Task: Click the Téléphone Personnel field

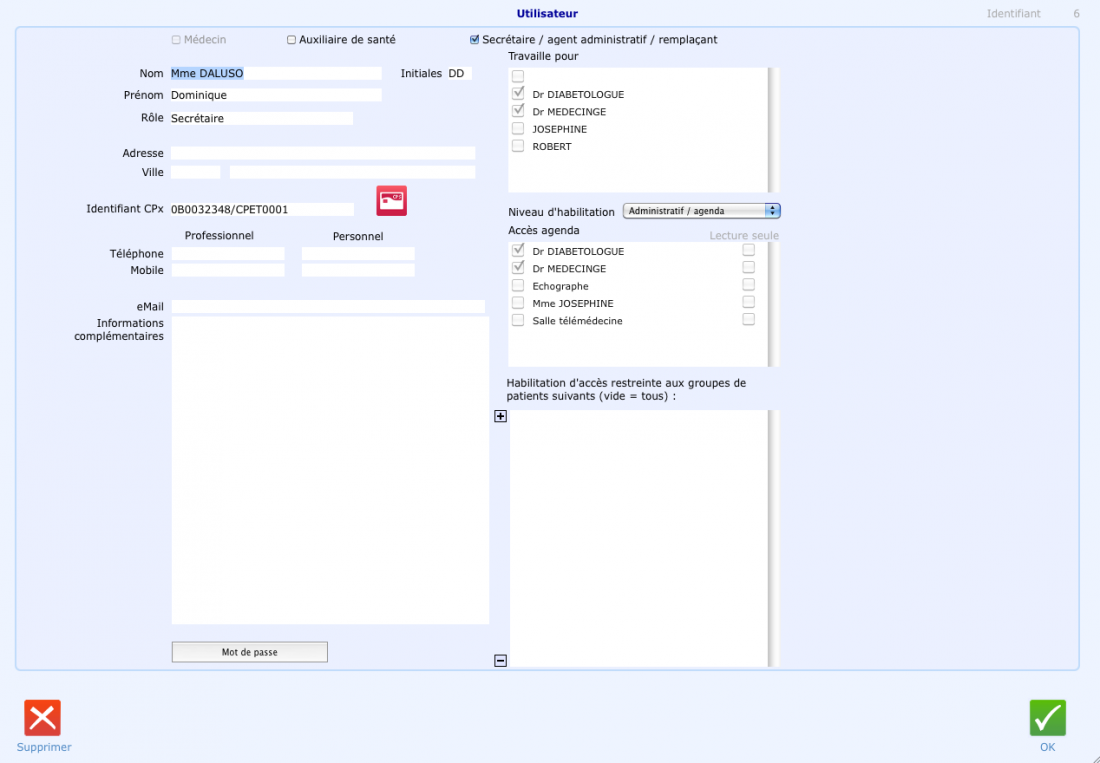Action: click(x=358, y=253)
